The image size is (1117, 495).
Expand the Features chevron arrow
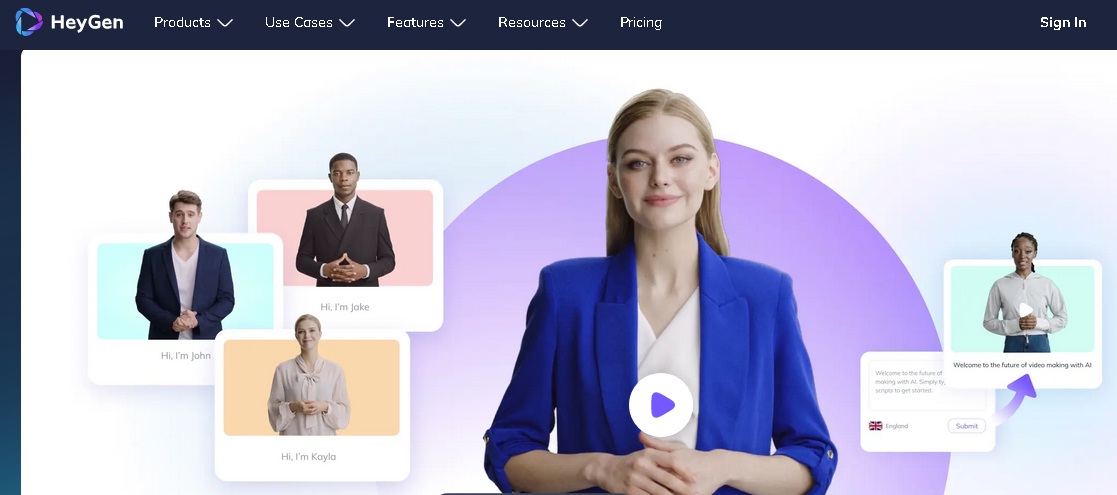click(x=458, y=24)
